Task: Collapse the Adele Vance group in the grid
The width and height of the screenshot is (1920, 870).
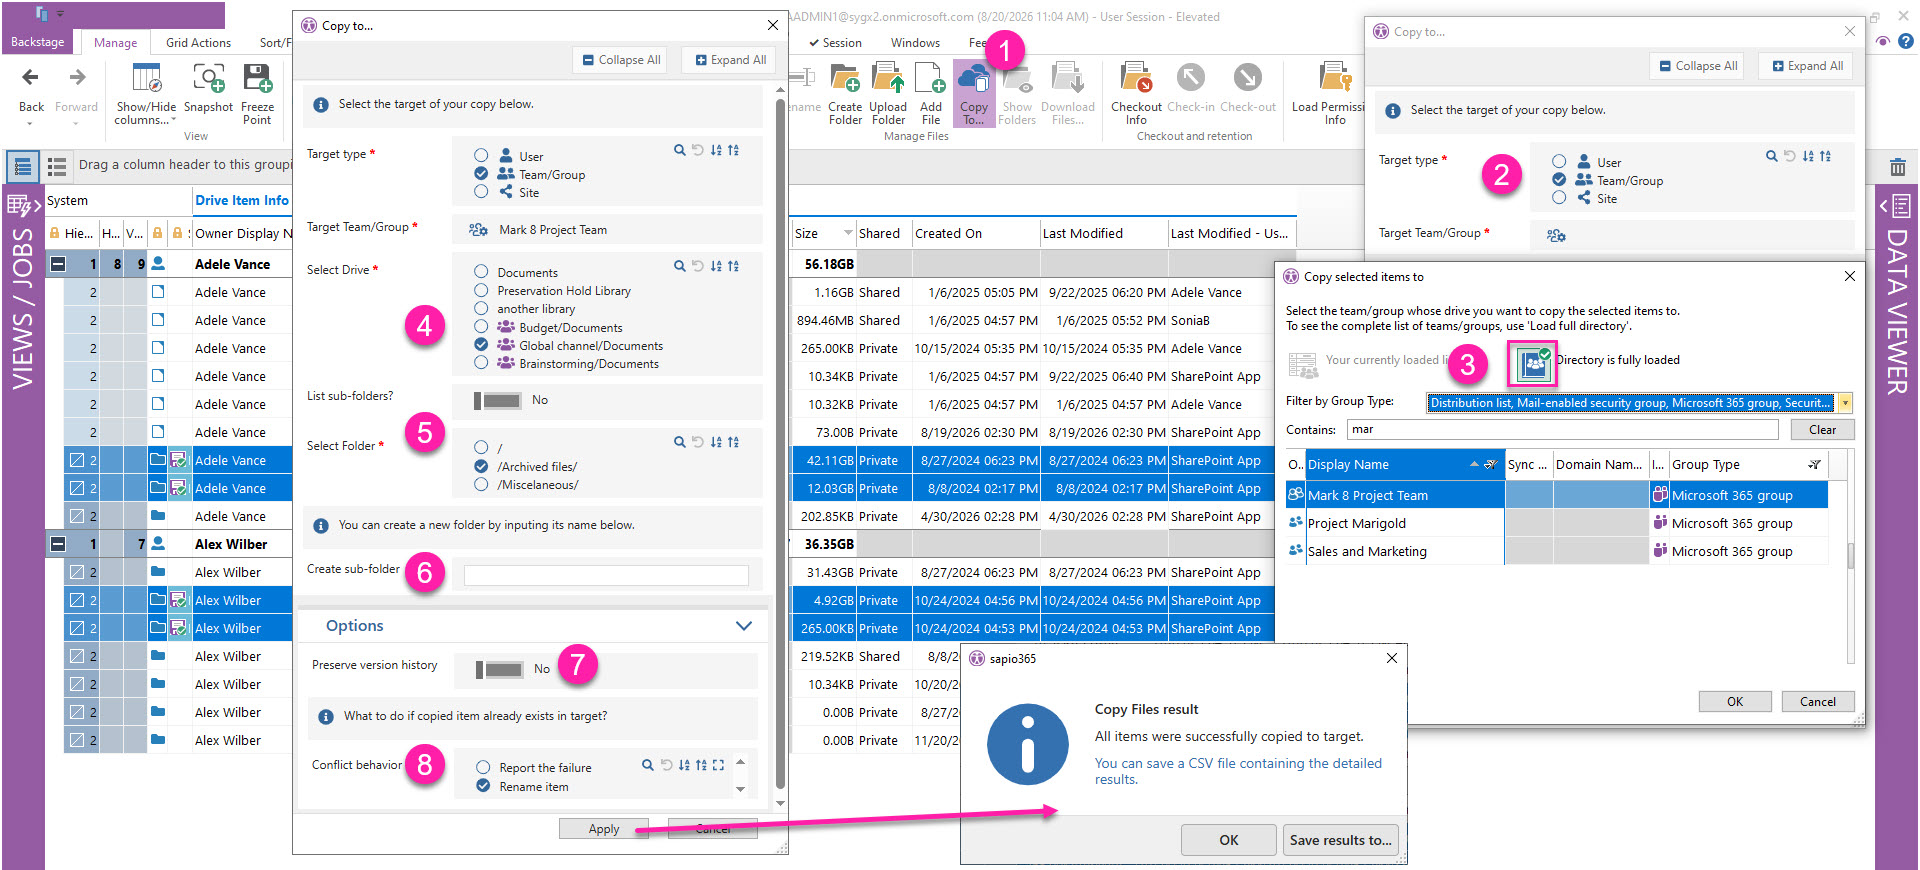Action: pos(58,264)
